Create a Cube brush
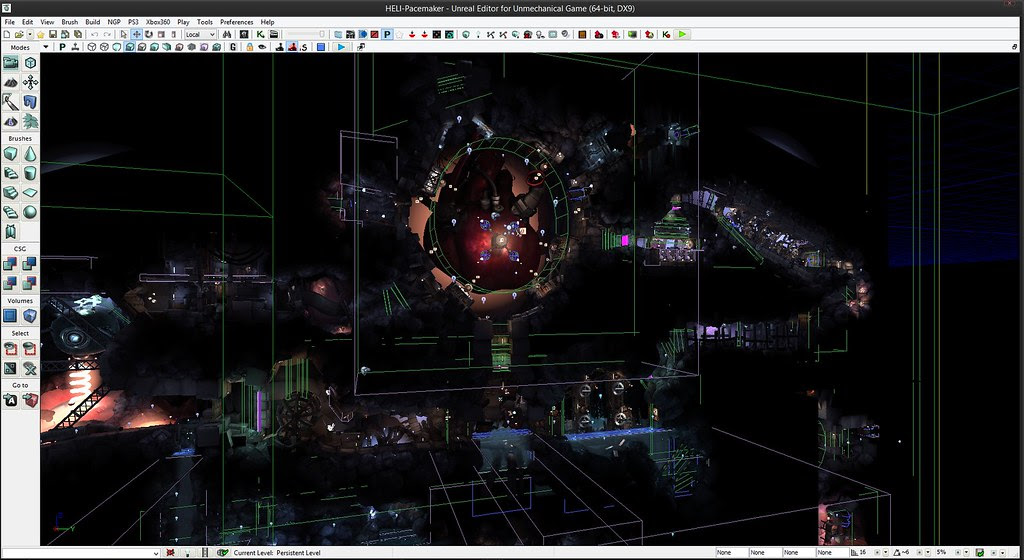The height and width of the screenshot is (560, 1024). pos(10,154)
